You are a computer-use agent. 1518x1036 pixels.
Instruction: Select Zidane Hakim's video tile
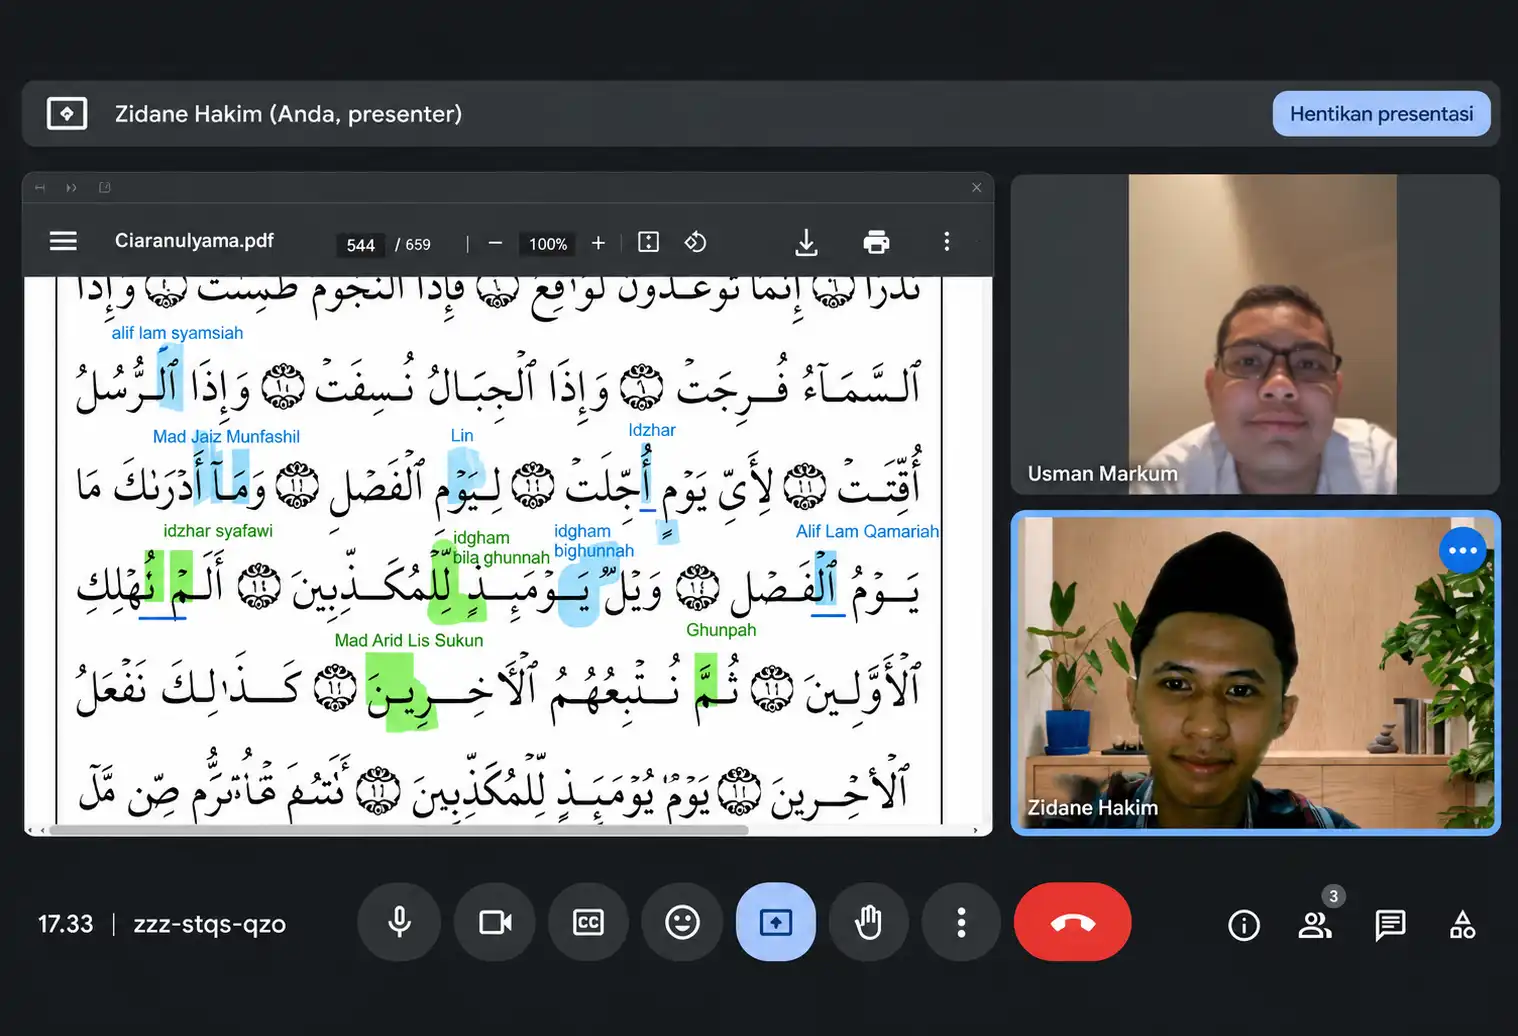[1255, 672]
